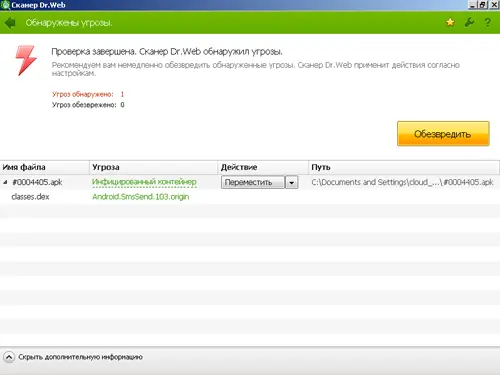This screenshot has height=375, width=500.
Task: Go back using the green arrow icon
Action: coord(10,23)
